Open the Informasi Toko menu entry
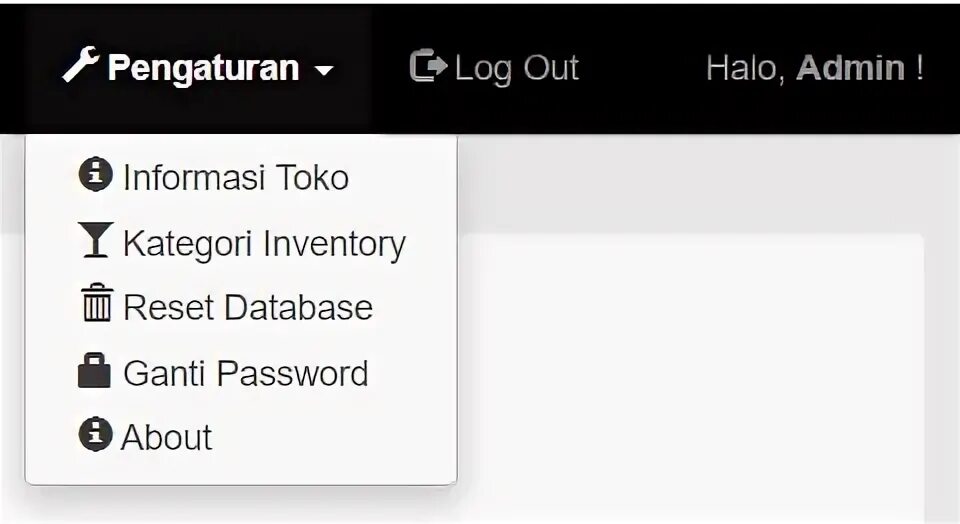This screenshot has height=524, width=960. tap(235, 178)
